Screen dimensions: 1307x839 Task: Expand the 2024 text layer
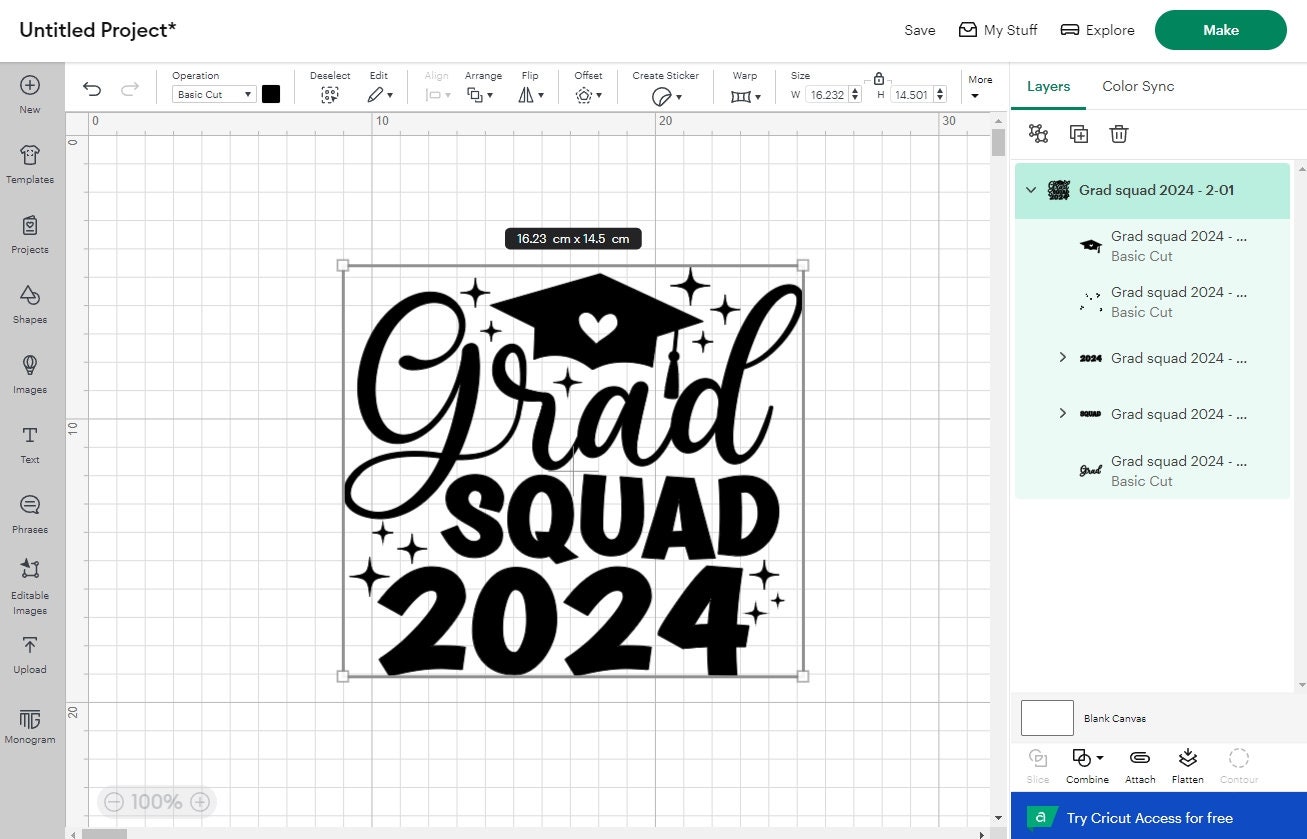point(1062,357)
